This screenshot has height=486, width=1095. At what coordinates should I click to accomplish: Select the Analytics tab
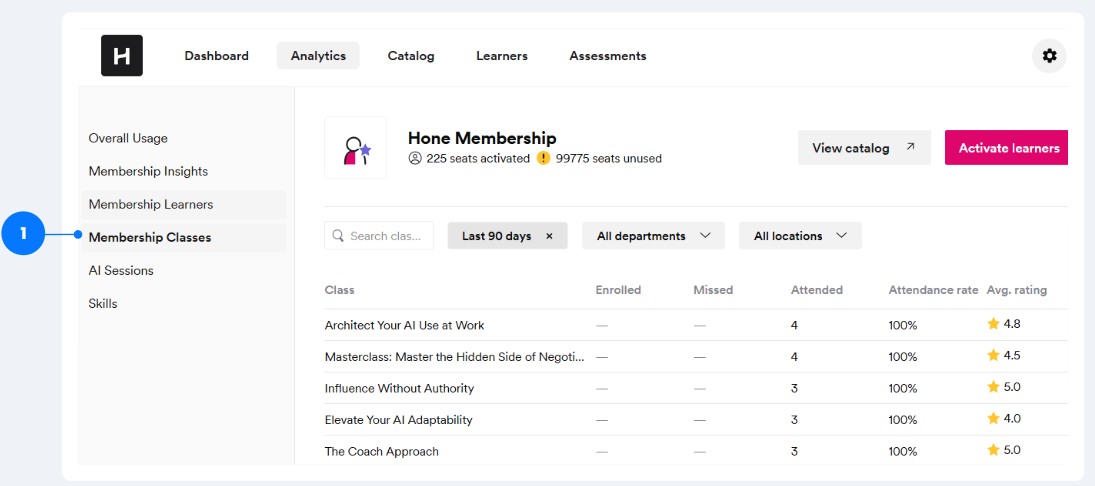pyautogui.click(x=318, y=56)
